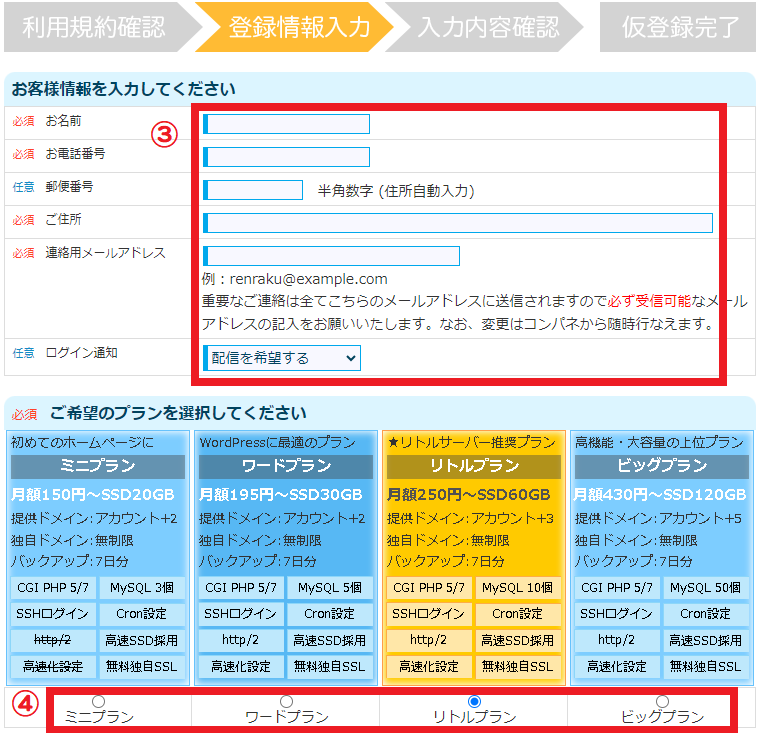The image size is (760, 733).
Task: Select the ビッグプラン radio button
Action: (662, 702)
